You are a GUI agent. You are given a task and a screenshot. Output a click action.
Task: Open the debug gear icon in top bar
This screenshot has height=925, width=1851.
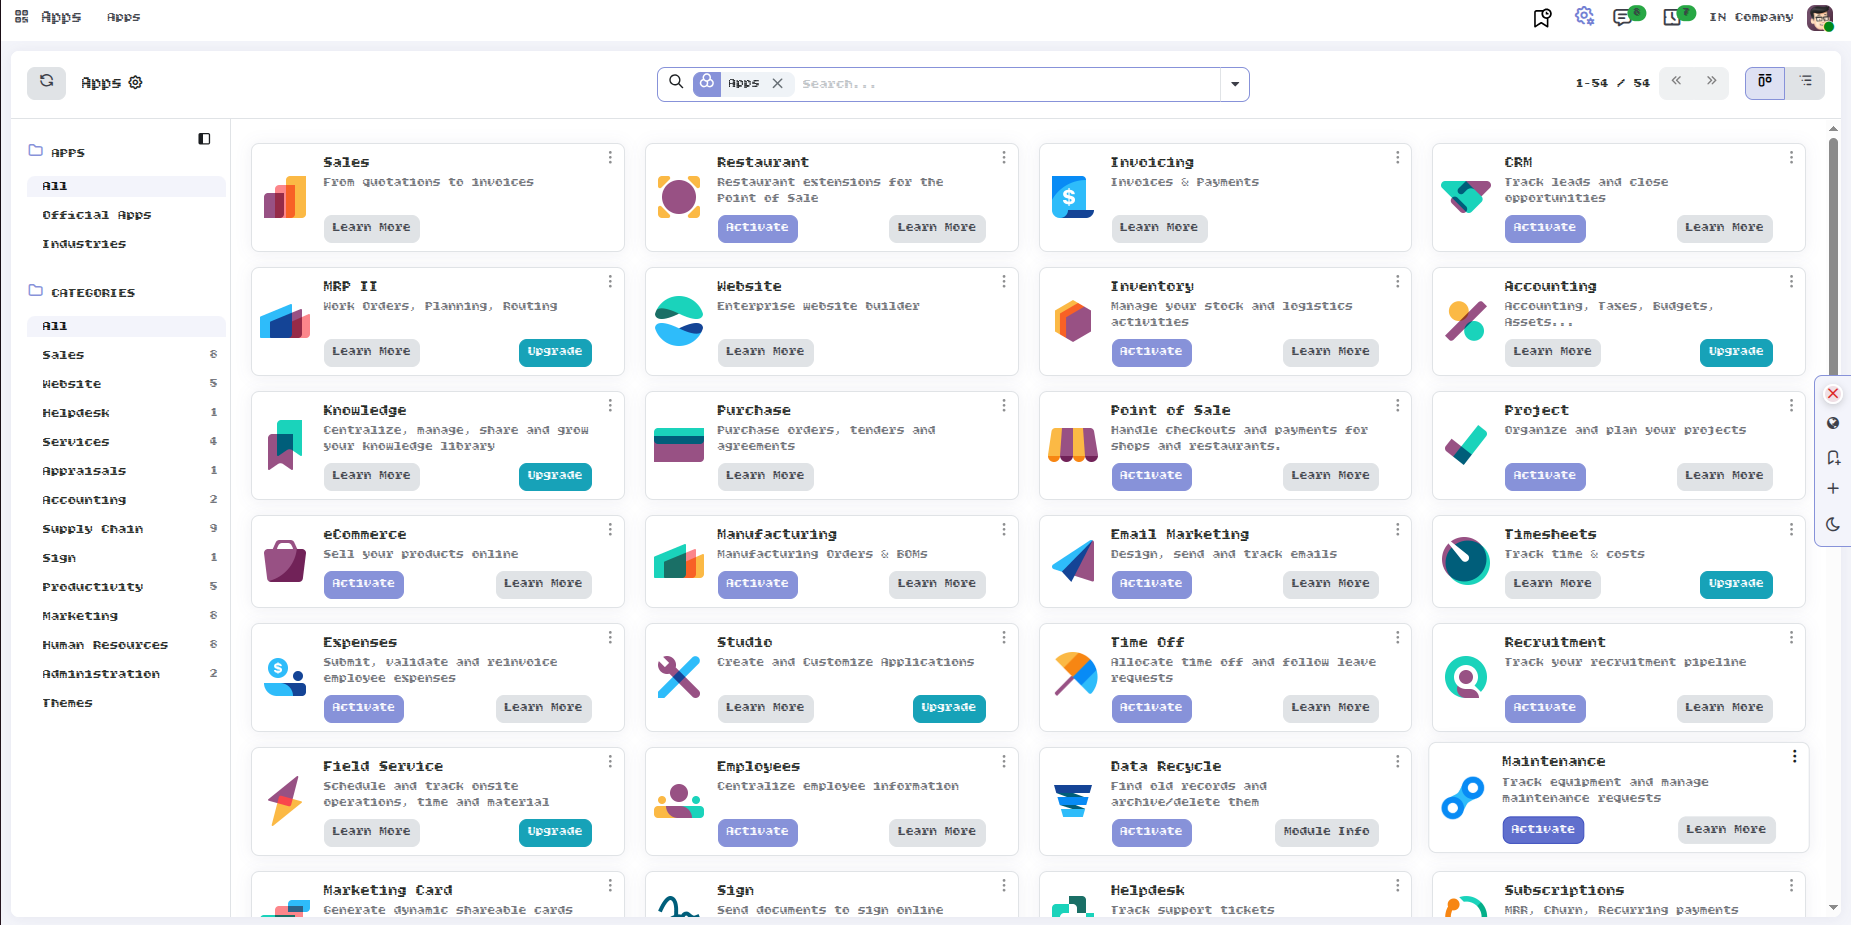click(x=1584, y=17)
